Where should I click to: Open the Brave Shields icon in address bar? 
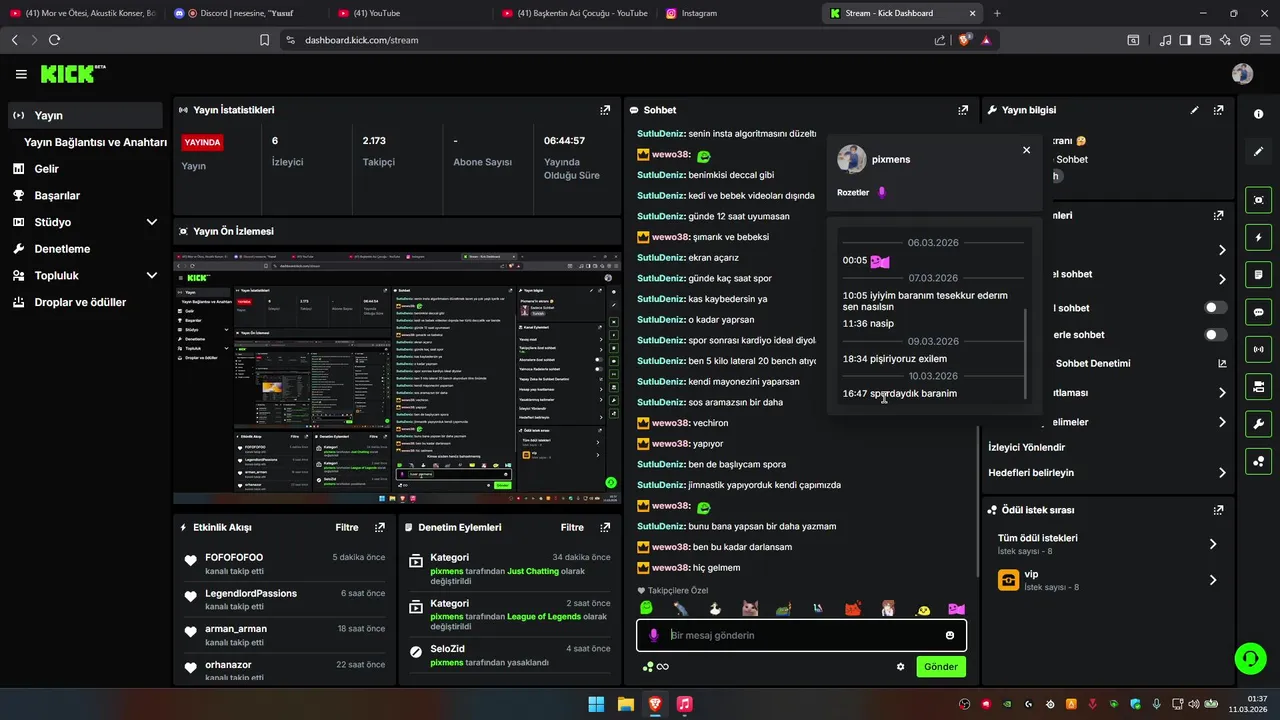[964, 40]
